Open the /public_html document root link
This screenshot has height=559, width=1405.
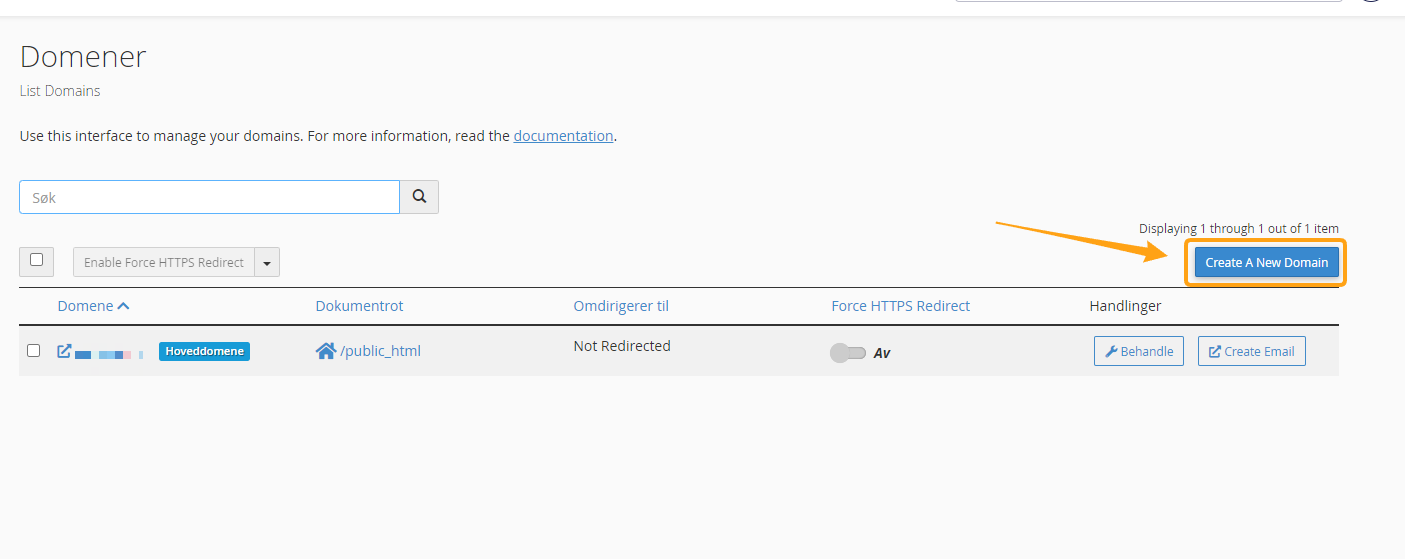pos(380,351)
